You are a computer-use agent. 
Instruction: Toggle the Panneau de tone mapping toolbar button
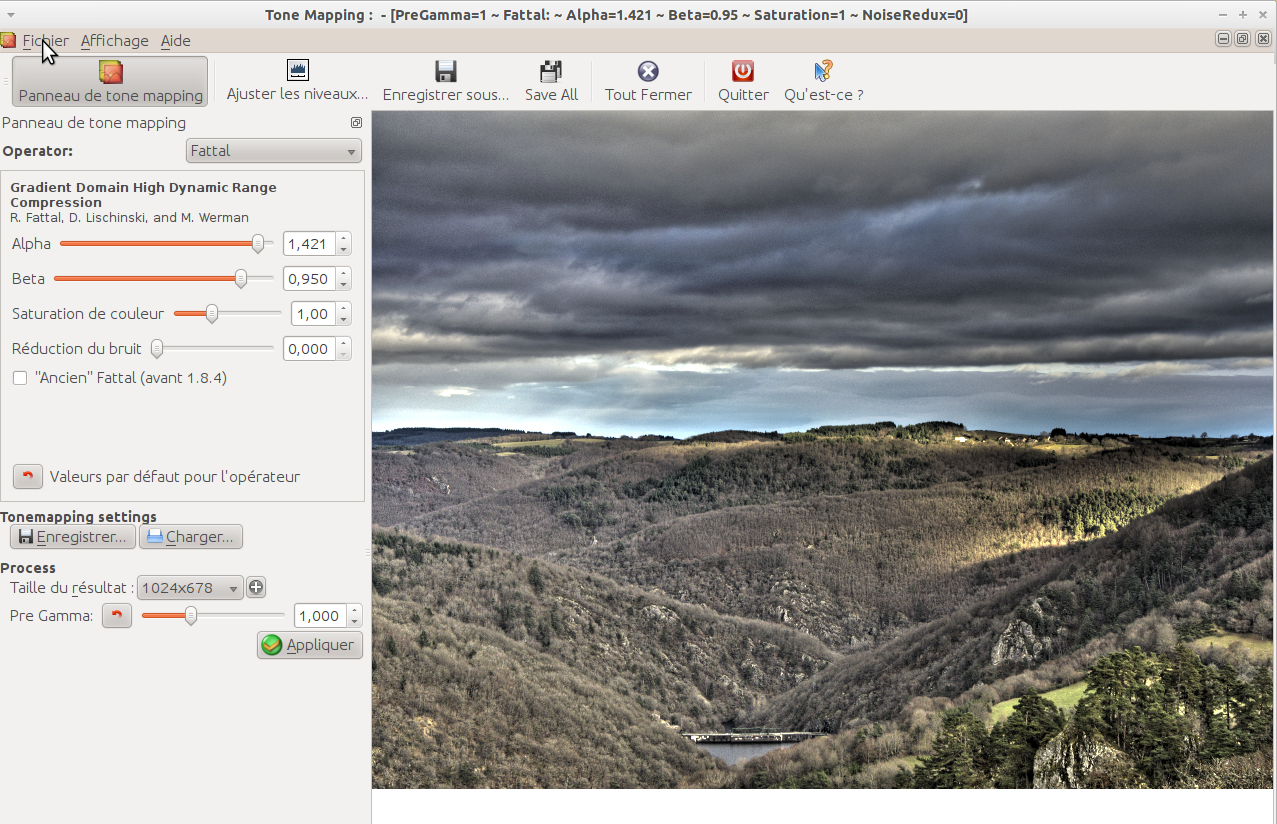(x=110, y=81)
